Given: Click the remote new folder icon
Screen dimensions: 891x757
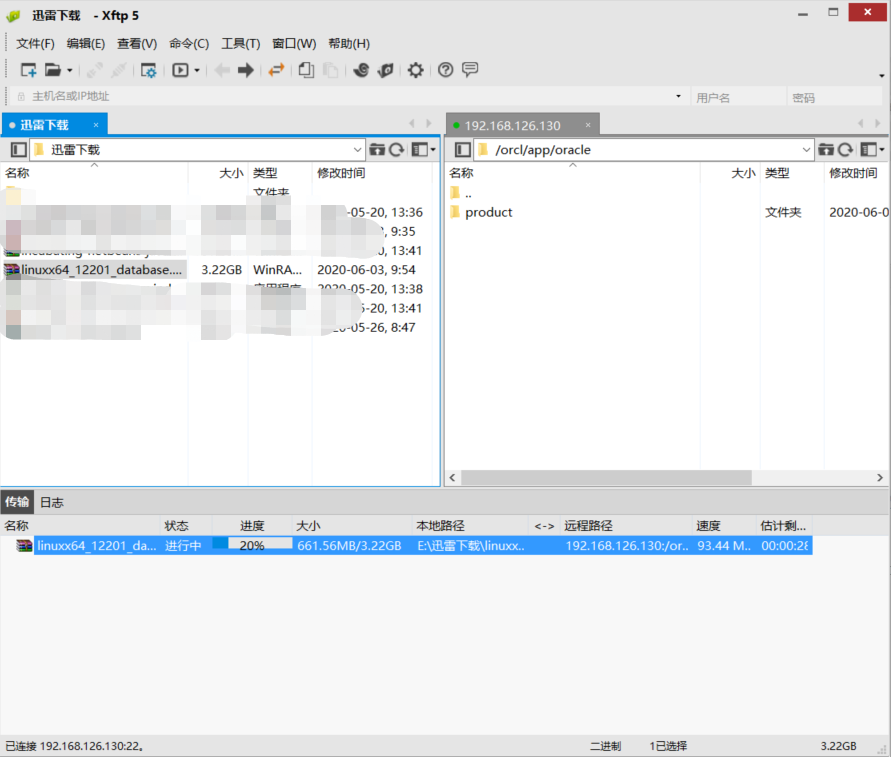Looking at the screenshot, I should tap(826, 150).
